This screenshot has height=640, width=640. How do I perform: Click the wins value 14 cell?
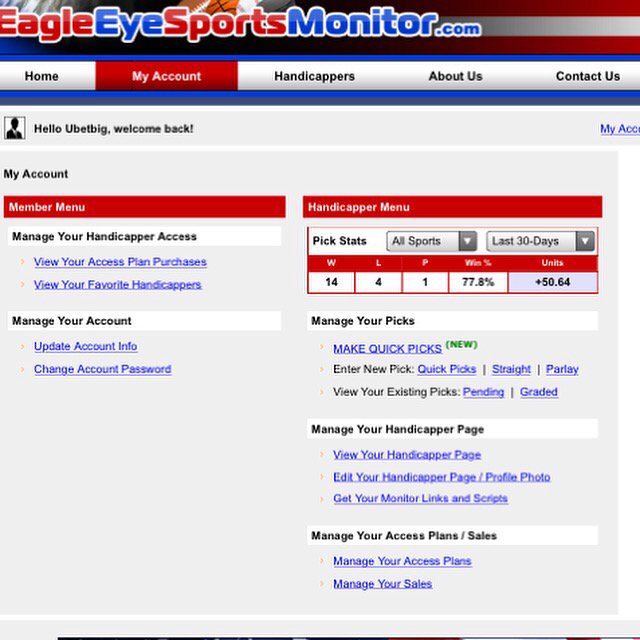pos(331,282)
